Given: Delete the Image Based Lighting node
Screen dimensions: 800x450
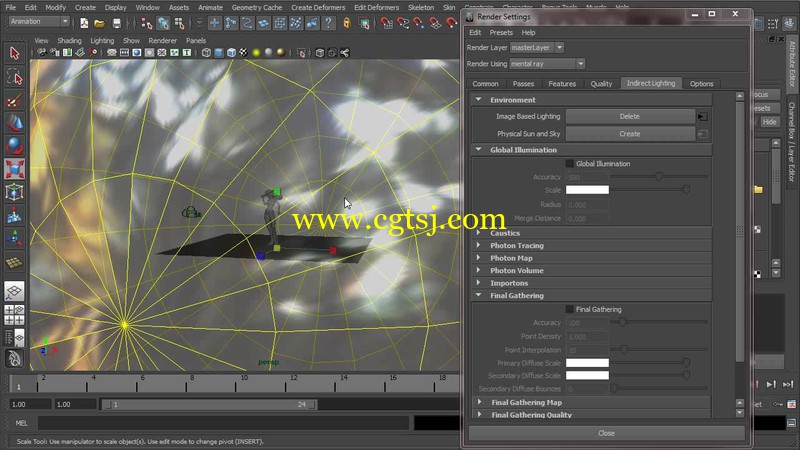Looking at the screenshot, I should [630, 116].
